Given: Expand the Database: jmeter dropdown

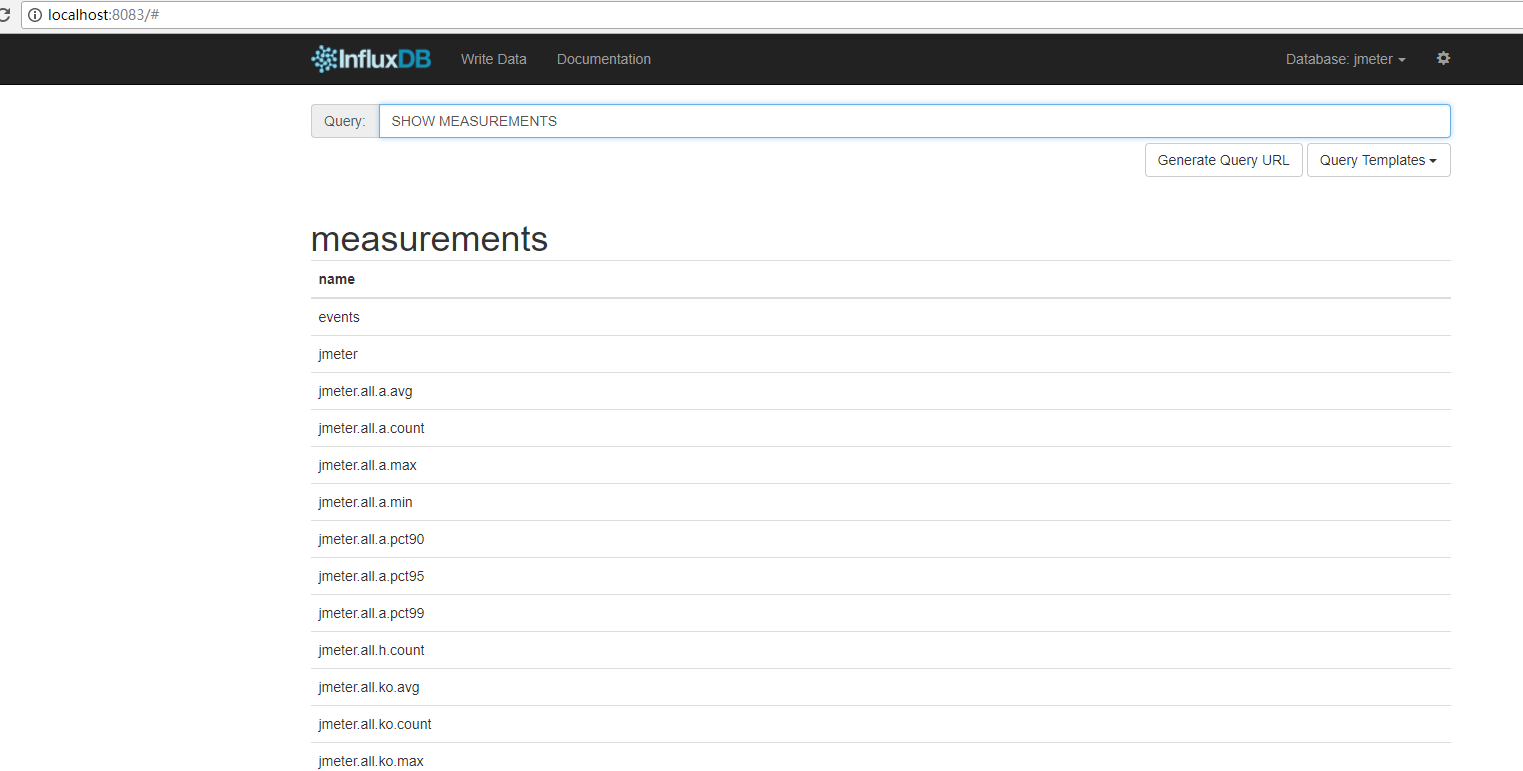Looking at the screenshot, I should point(1345,59).
